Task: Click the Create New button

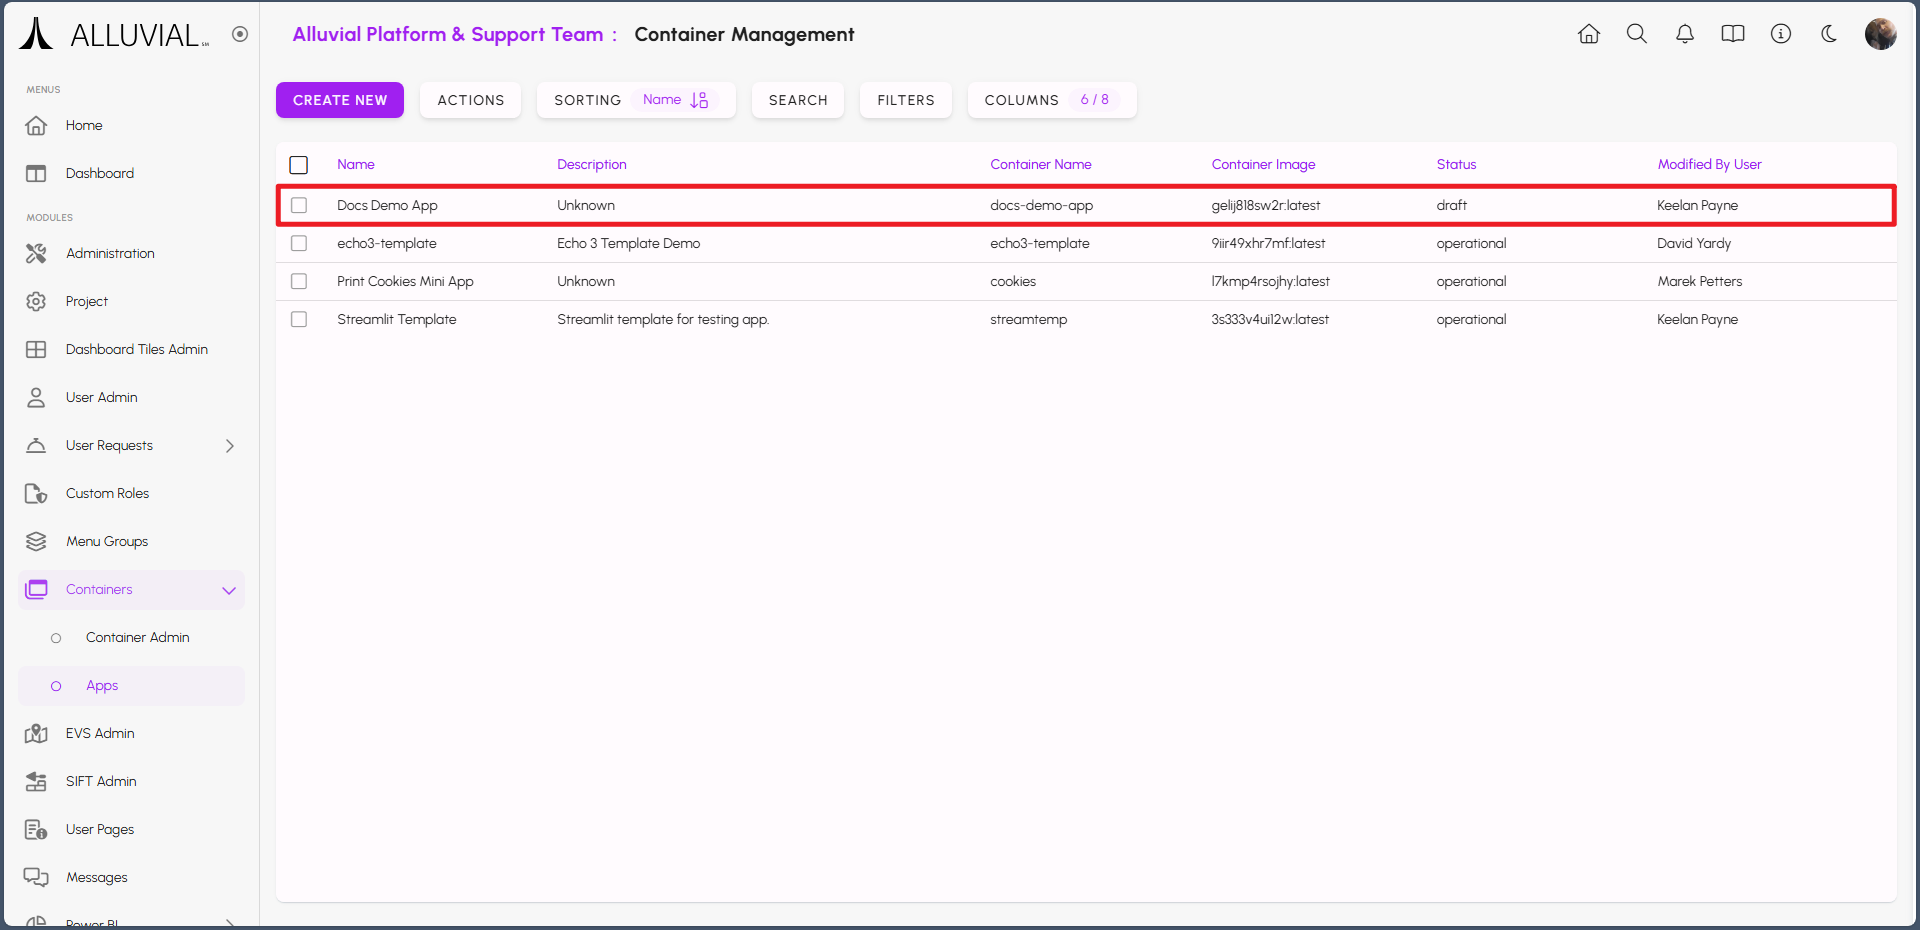Action: point(340,100)
